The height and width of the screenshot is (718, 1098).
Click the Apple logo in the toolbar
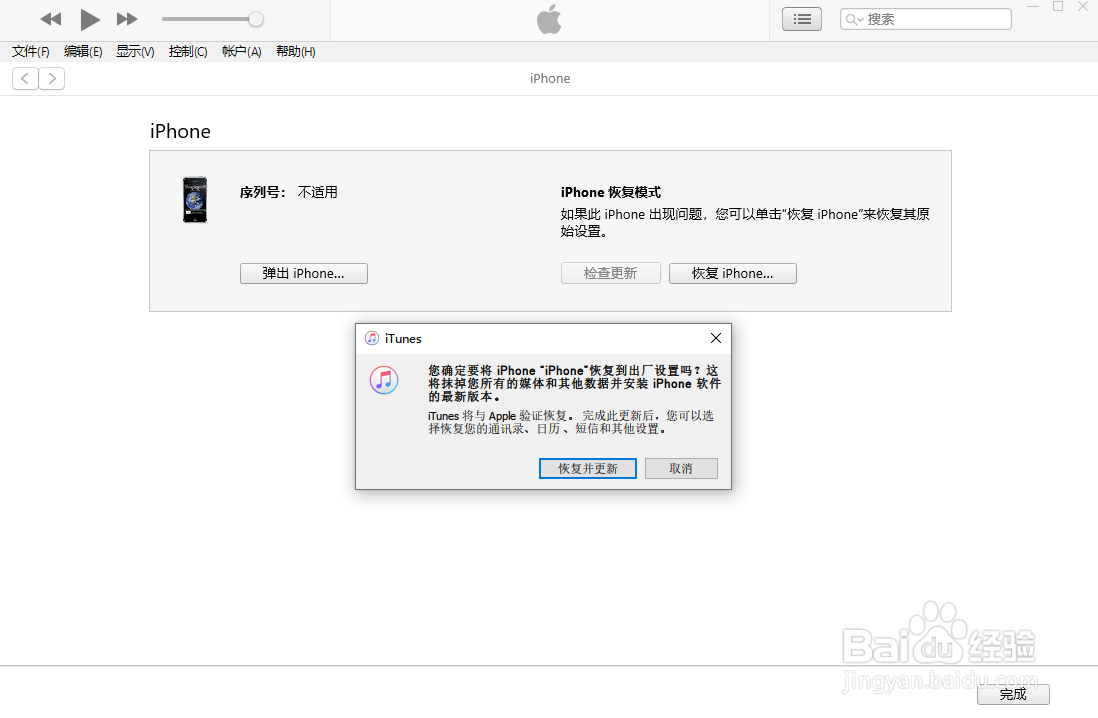[x=549, y=18]
